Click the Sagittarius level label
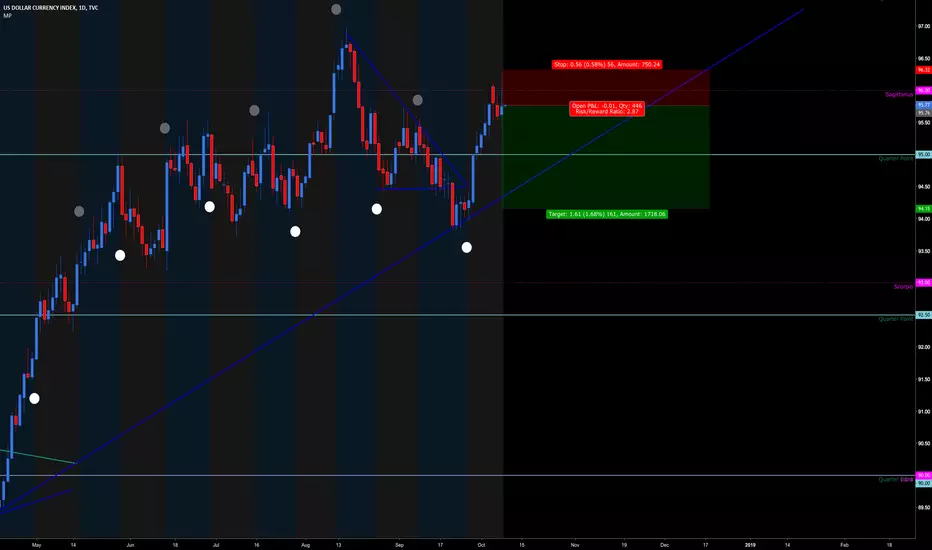 [899, 95]
